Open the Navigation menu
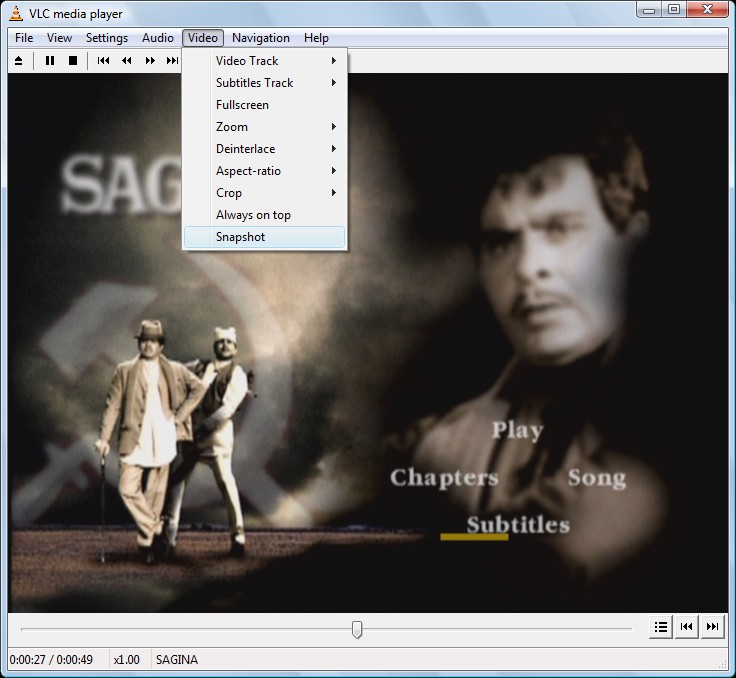 [261, 38]
